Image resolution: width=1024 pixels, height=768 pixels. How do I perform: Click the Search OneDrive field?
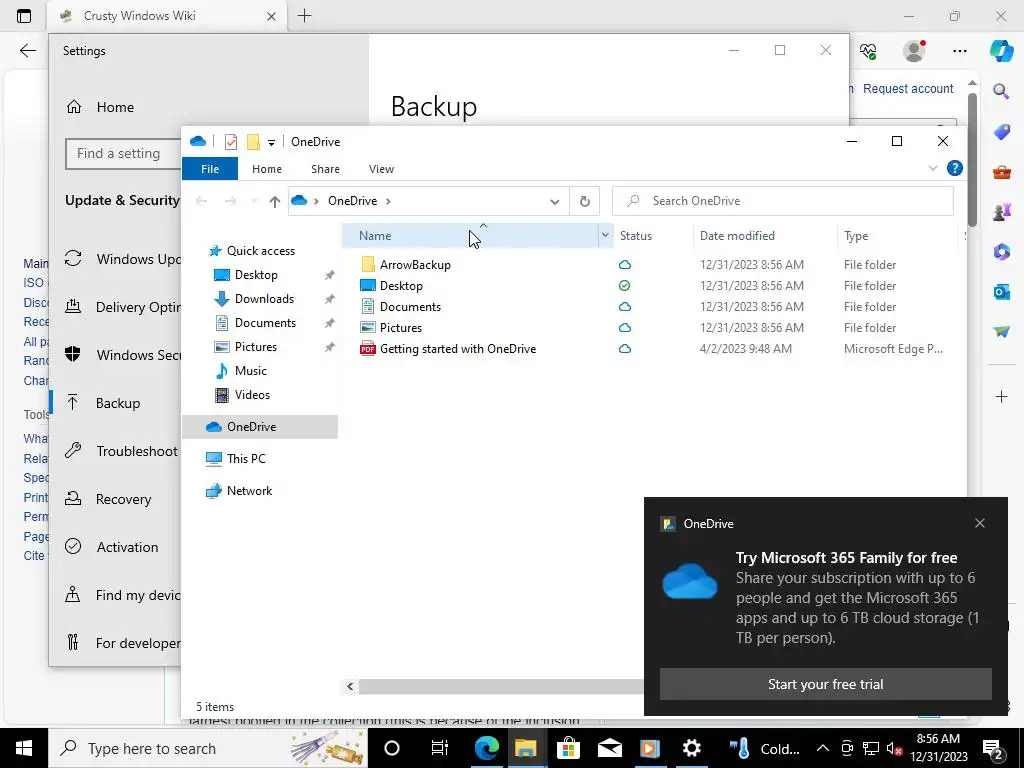[x=782, y=201]
